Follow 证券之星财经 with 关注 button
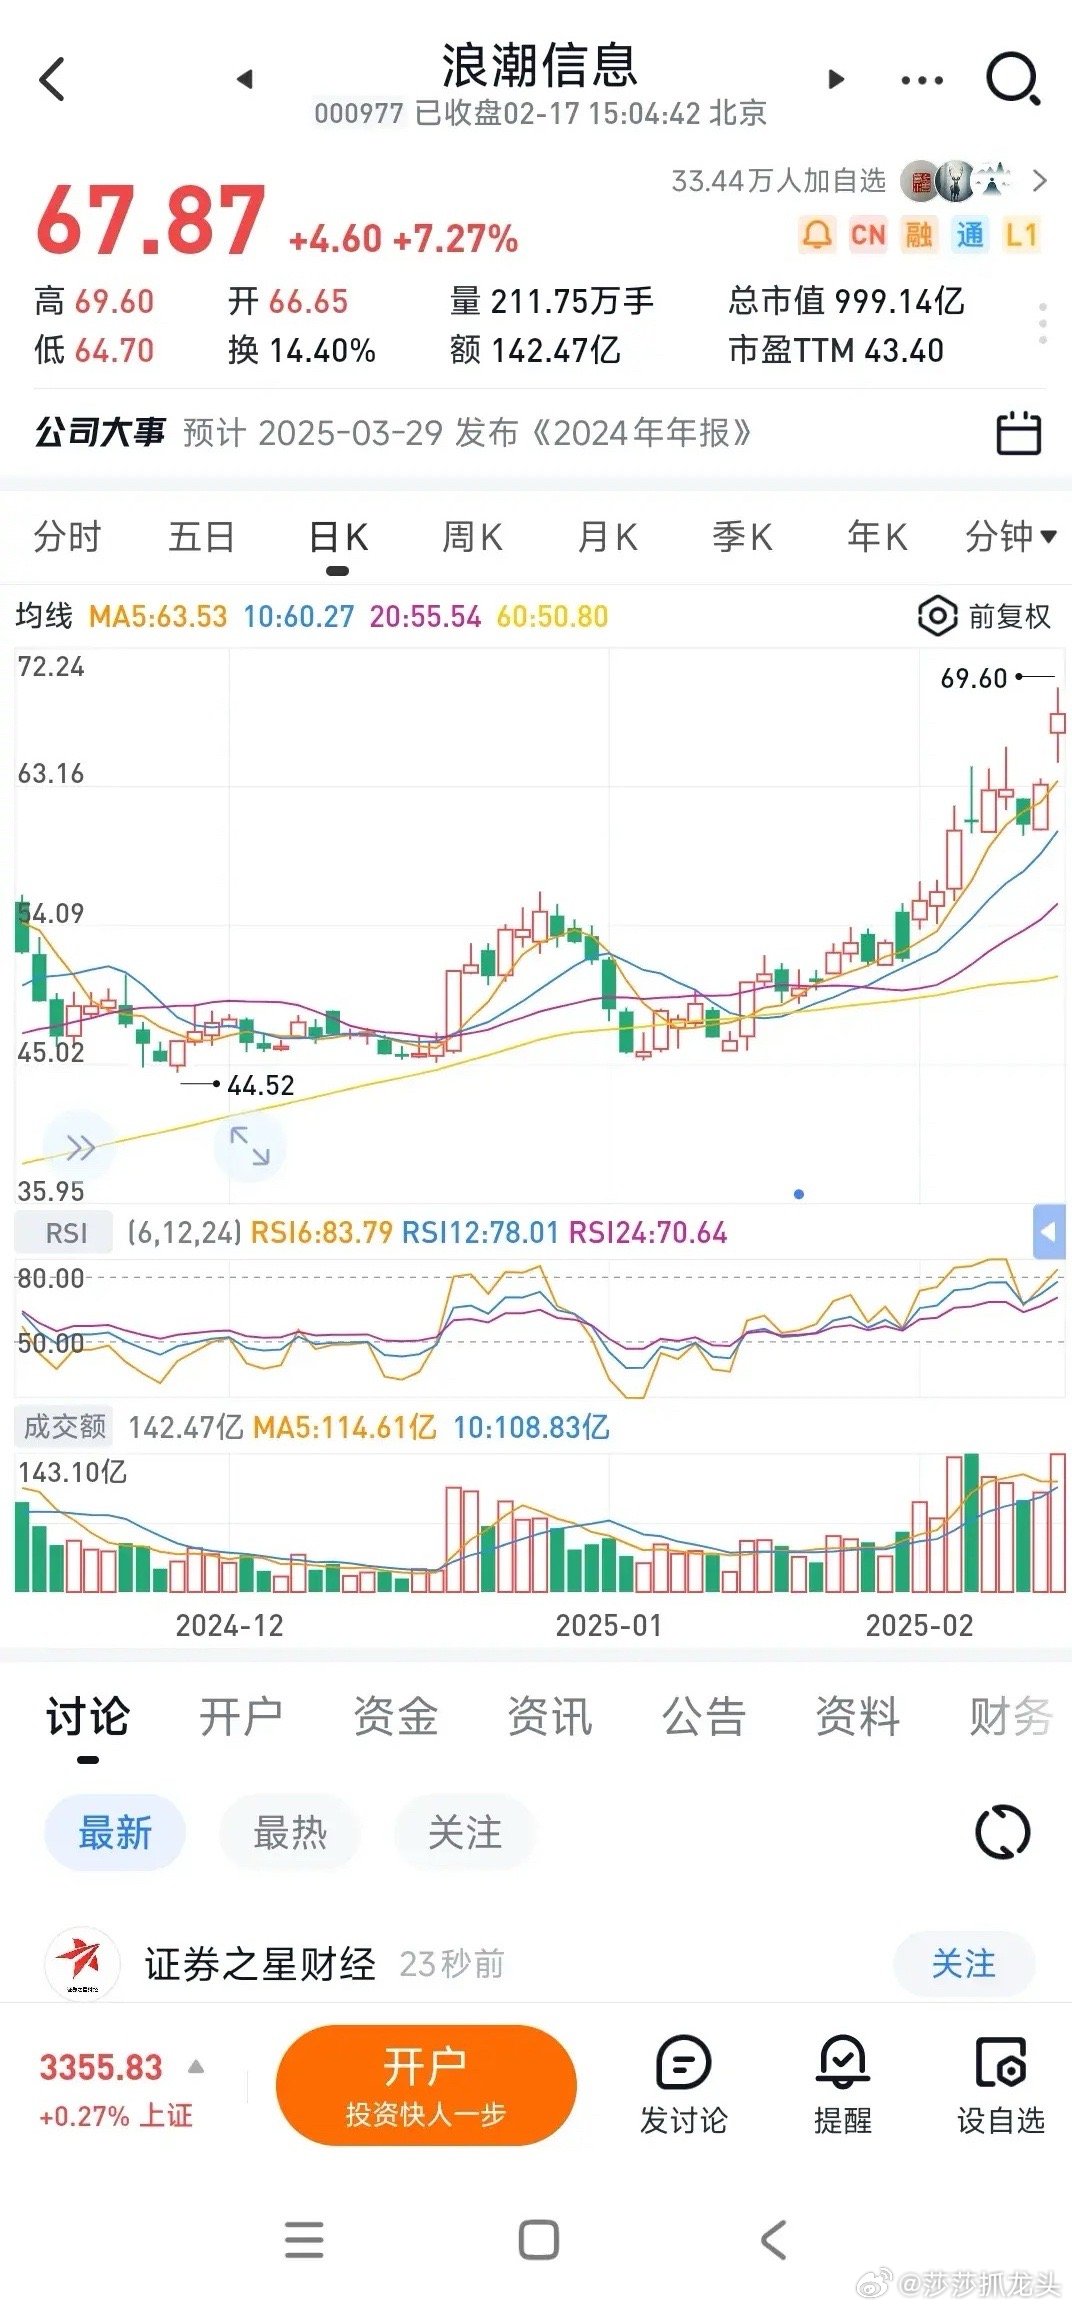 (x=964, y=1963)
